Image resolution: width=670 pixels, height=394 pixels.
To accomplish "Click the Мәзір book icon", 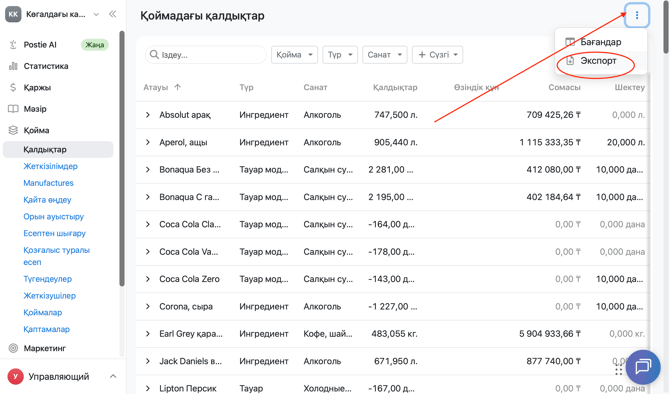I will pos(13,109).
